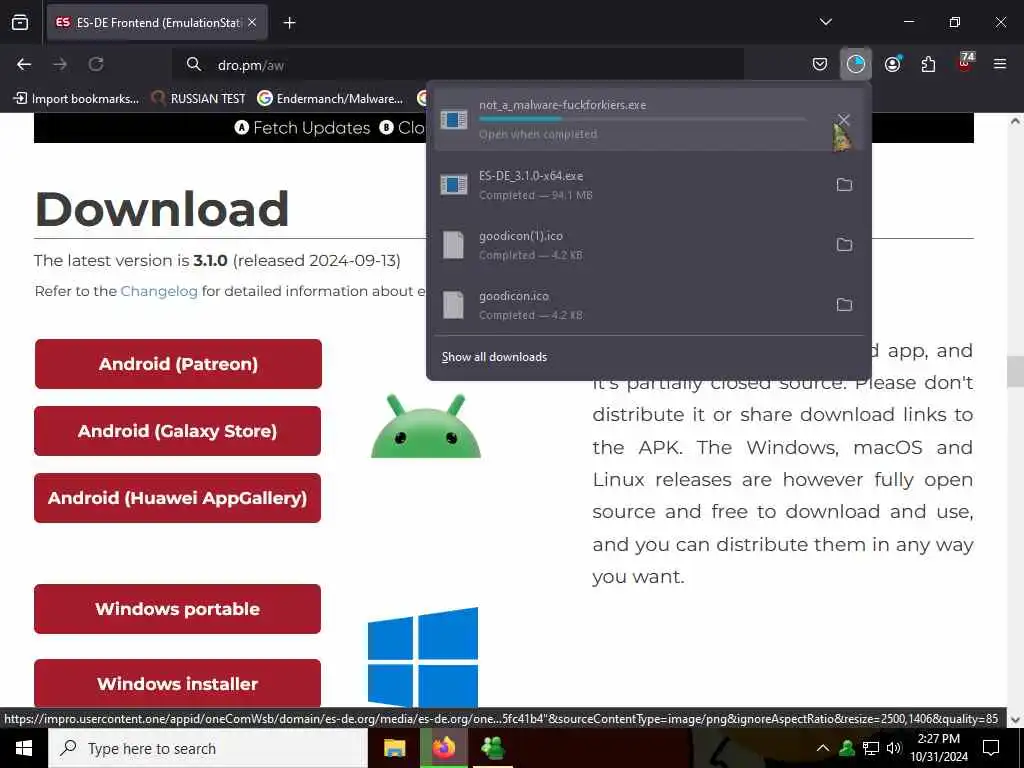Image resolution: width=1024 pixels, height=768 pixels.
Task: Click the download progress bar of not_a_malware
Action: 643,119
